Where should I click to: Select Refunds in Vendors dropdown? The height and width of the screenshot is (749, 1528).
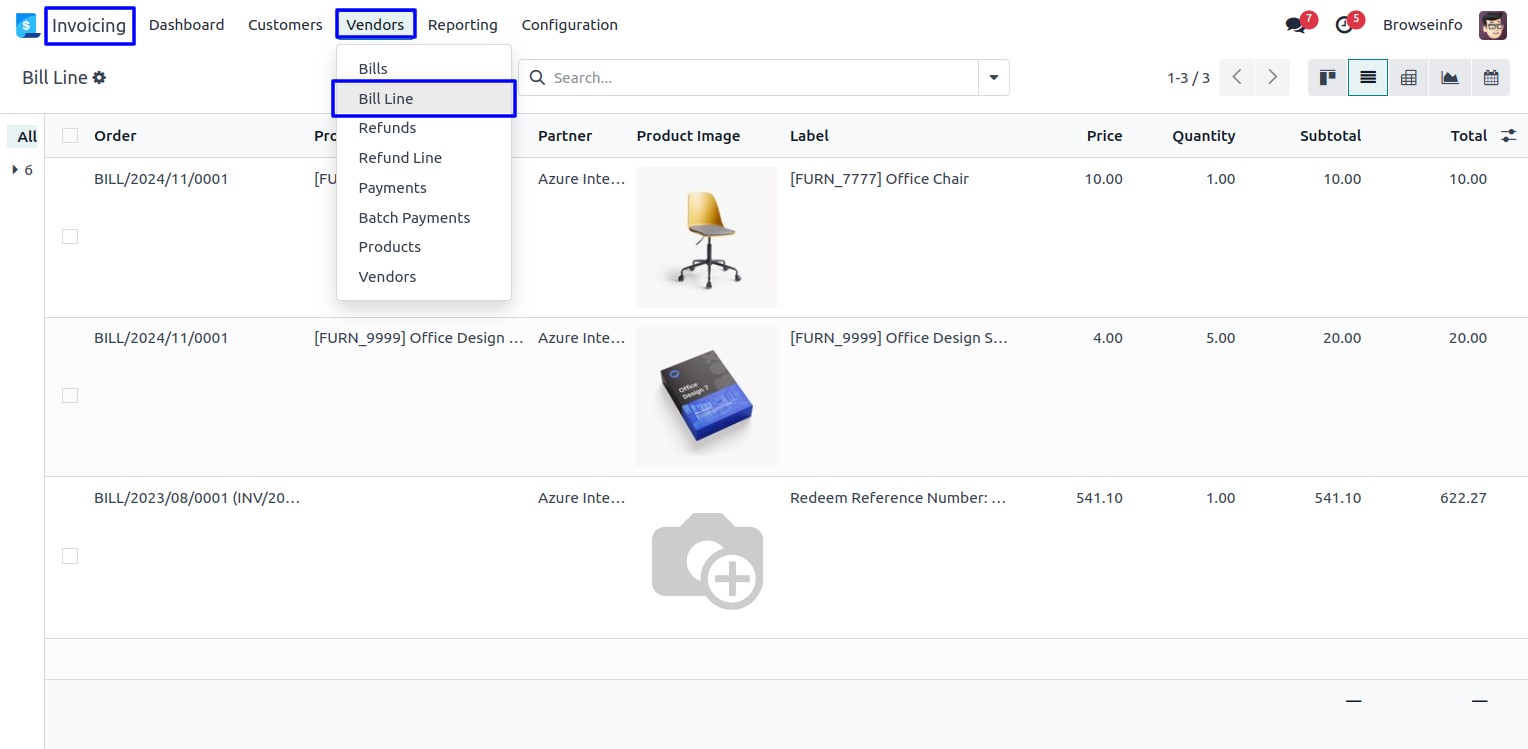tap(424, 128)
